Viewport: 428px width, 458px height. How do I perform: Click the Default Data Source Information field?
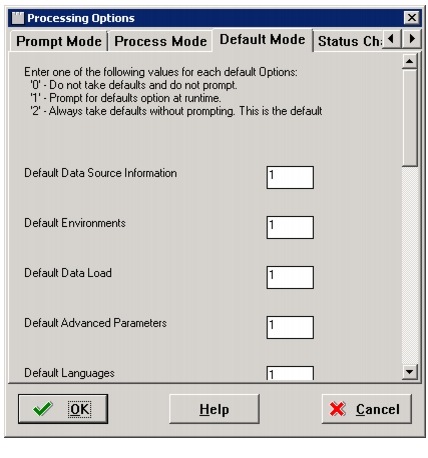[290, 177]
